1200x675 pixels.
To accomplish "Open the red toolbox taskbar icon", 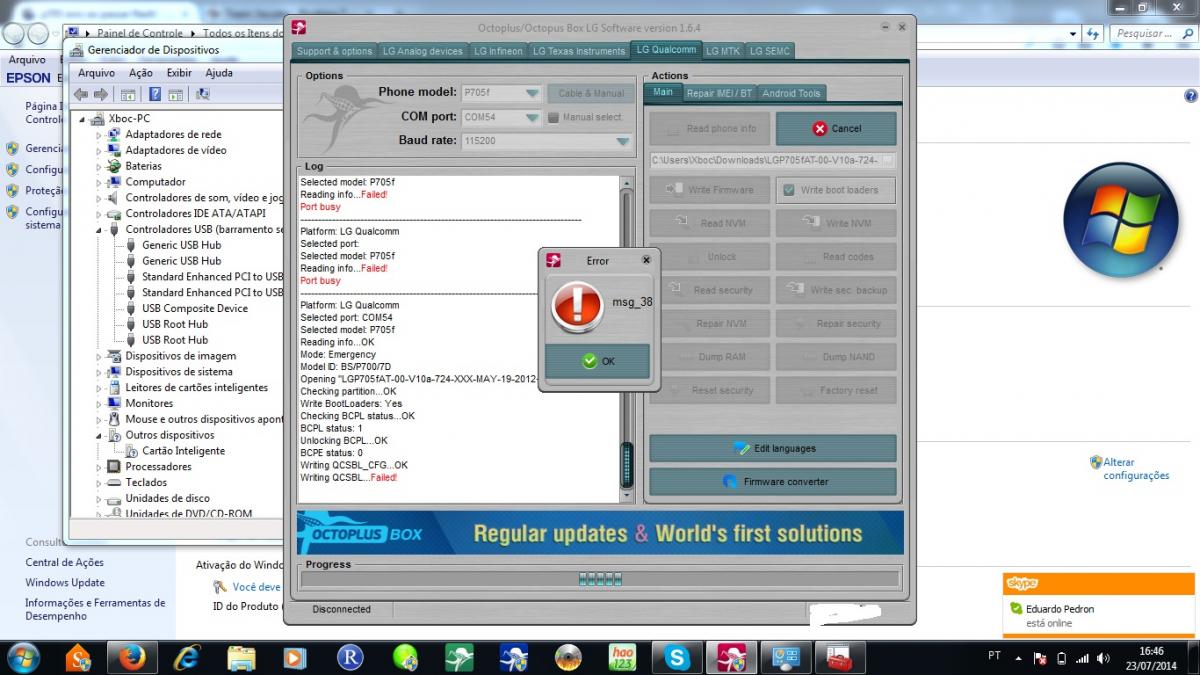I will click(x=839, y=656).
